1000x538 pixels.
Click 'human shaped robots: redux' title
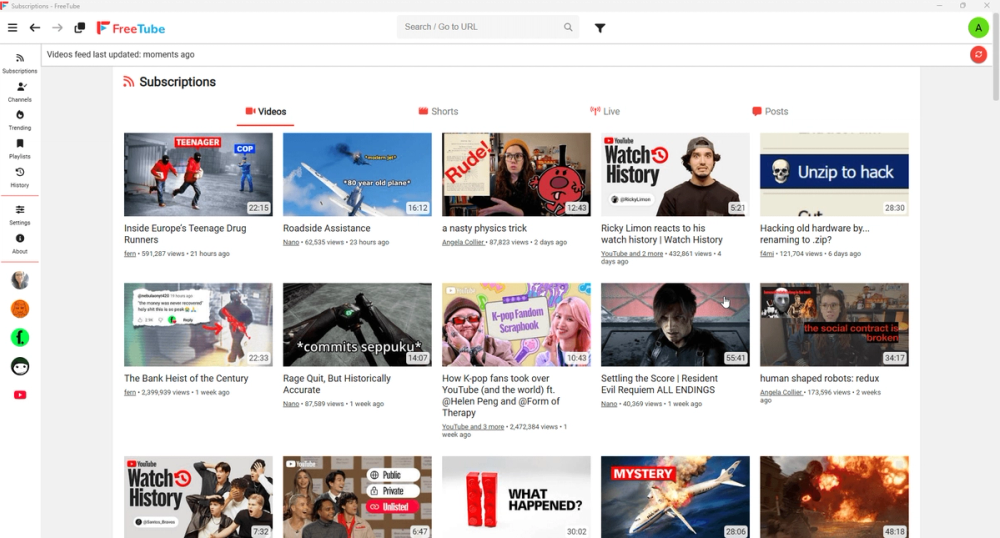[820, 378]
